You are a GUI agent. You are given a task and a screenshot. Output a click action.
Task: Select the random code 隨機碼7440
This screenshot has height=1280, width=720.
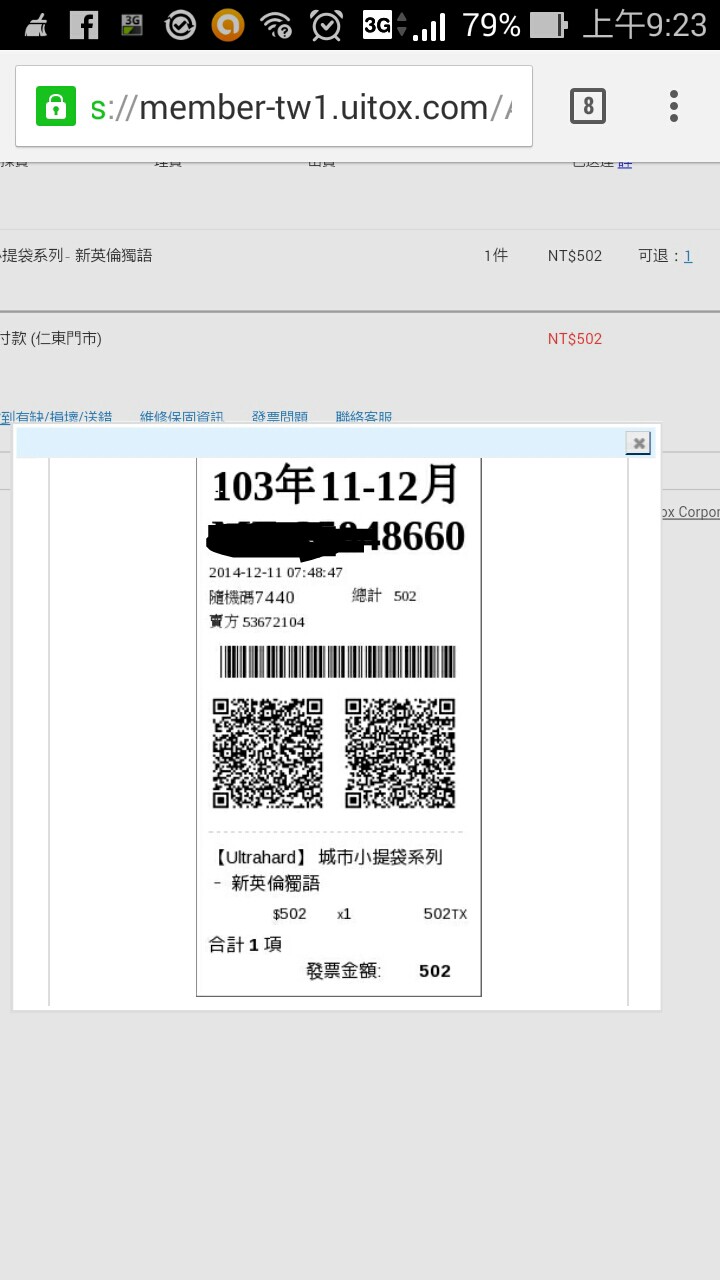[252, 597]
